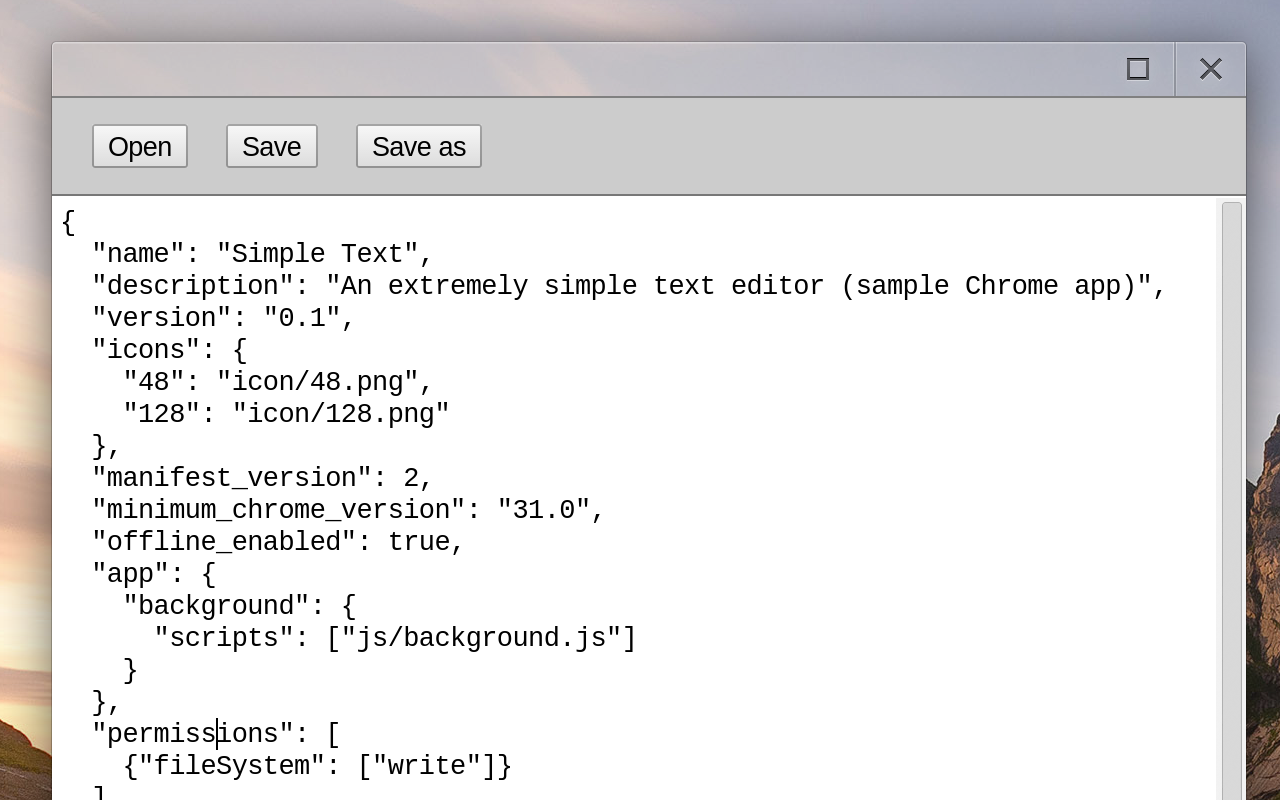Click the "scripts" js/background.js line
The width and height of the screenshot is (1280, 800).
coord(395,638)
